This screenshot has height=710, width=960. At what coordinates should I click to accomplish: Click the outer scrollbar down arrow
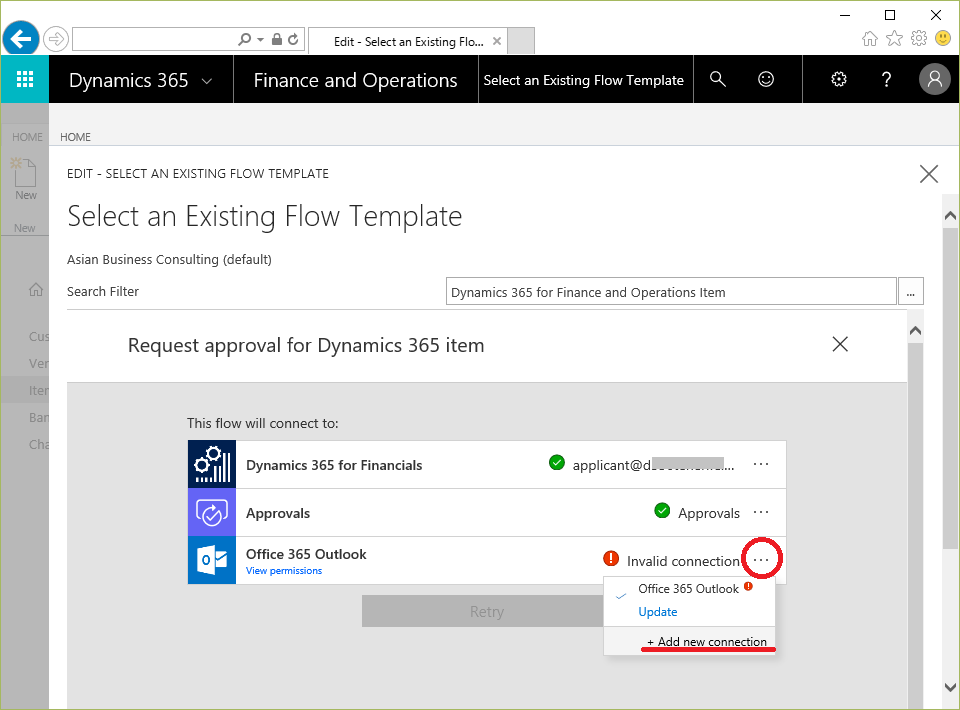(950, 687)
